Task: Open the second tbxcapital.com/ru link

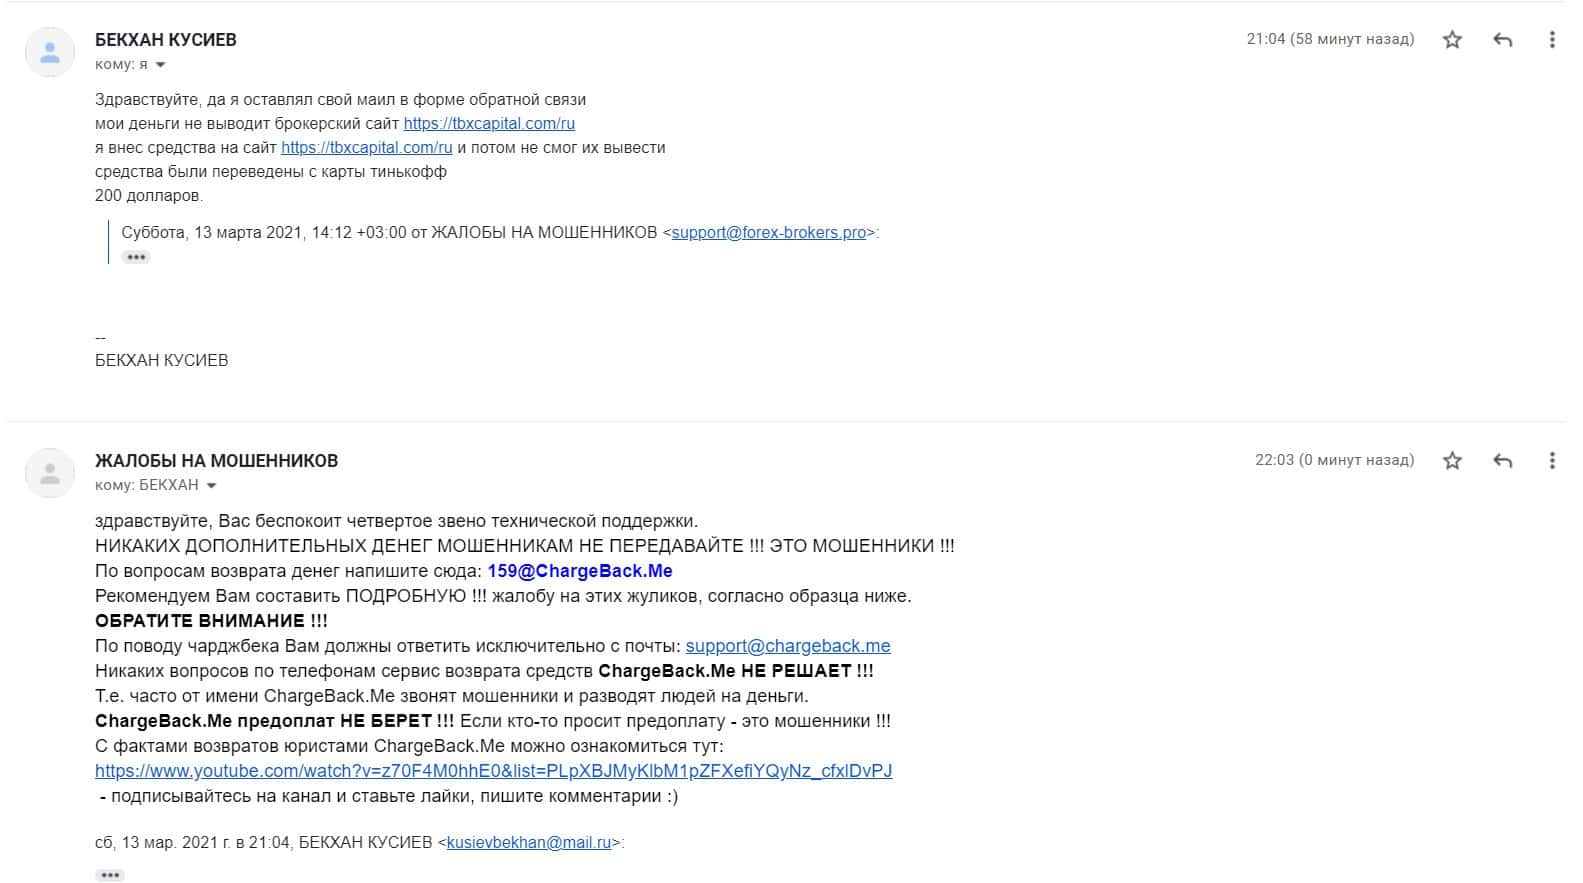Action: point(367,148)
